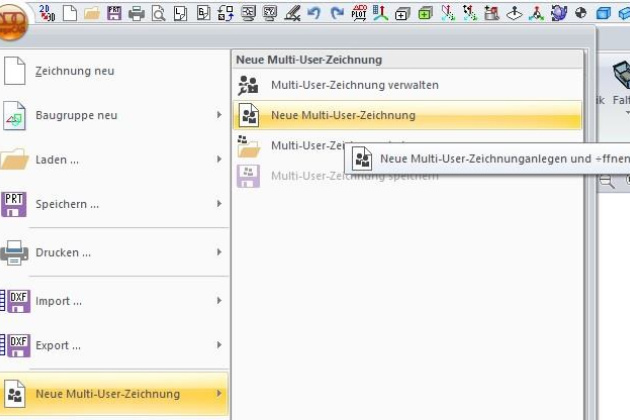Click the redo arrow icon

(x=336, y=13)
